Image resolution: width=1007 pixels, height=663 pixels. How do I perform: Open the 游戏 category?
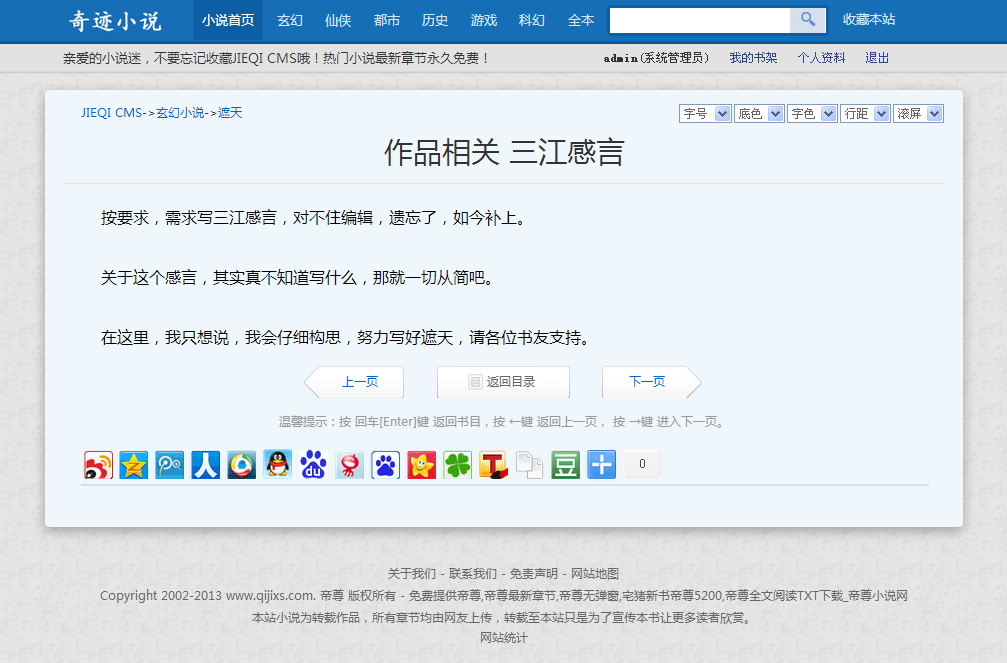(484, 21)
